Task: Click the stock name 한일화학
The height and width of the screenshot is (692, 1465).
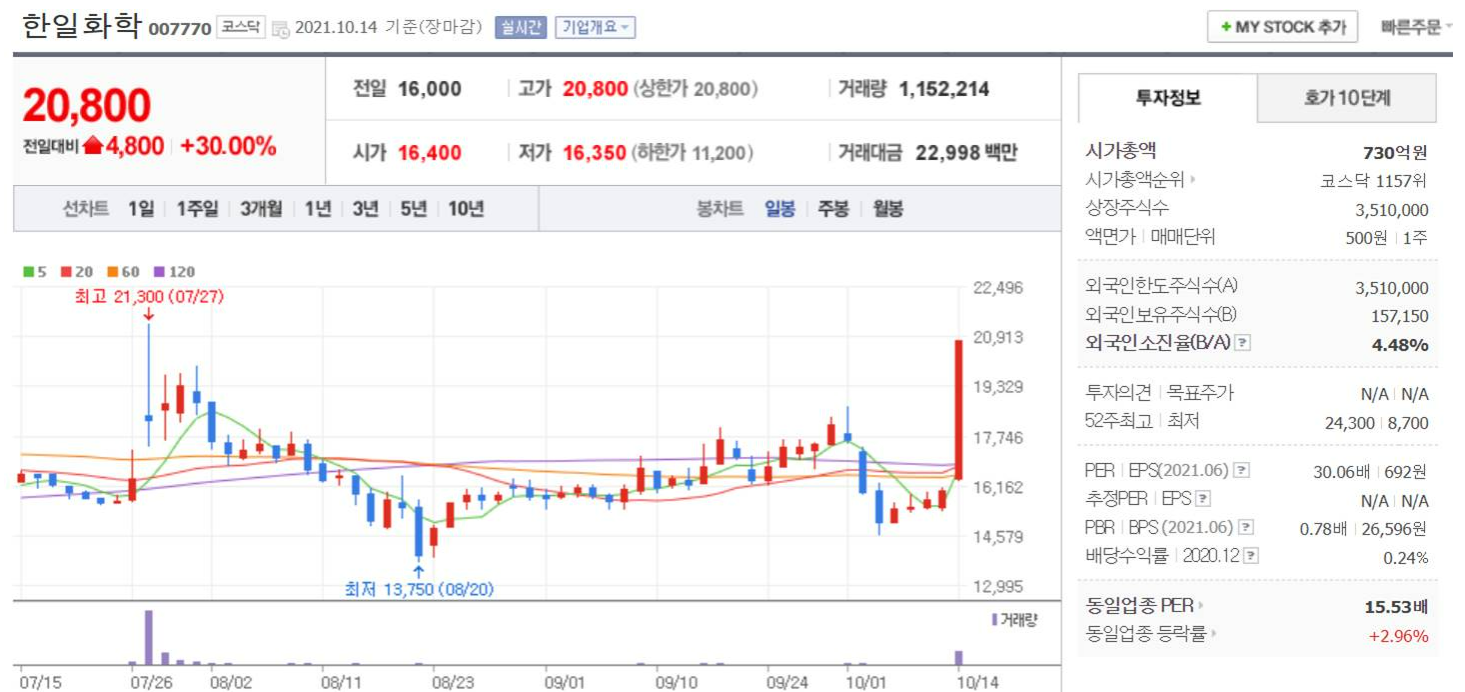Action: 82,26
